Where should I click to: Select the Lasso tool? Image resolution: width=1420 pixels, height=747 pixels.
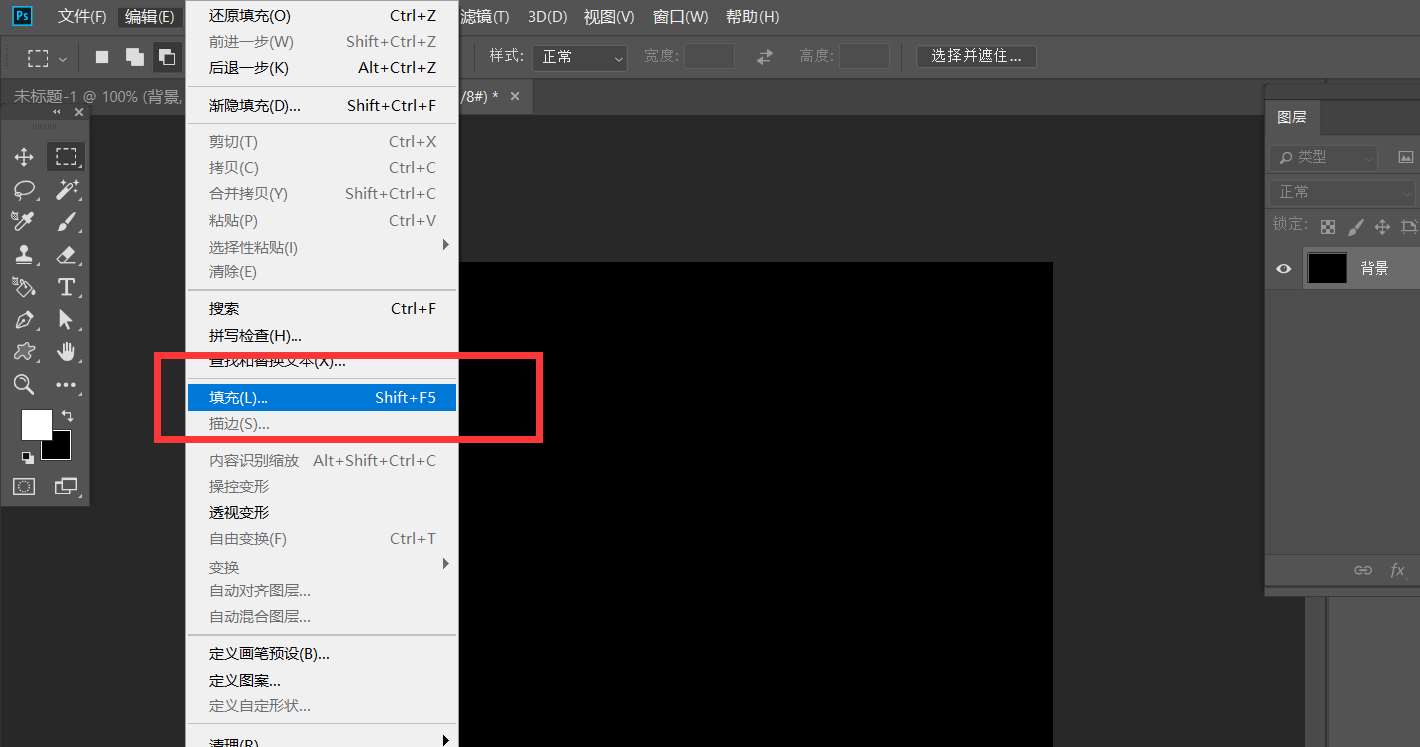point(24,190)
